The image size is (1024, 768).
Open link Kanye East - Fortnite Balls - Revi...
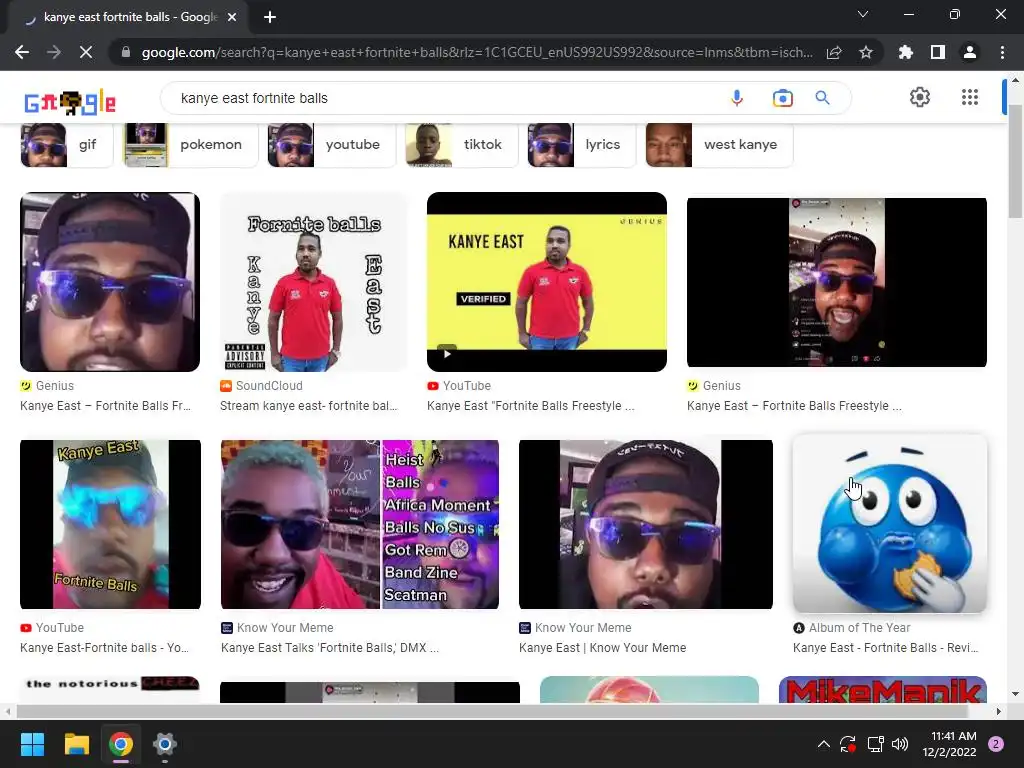[x=886, y=648]
